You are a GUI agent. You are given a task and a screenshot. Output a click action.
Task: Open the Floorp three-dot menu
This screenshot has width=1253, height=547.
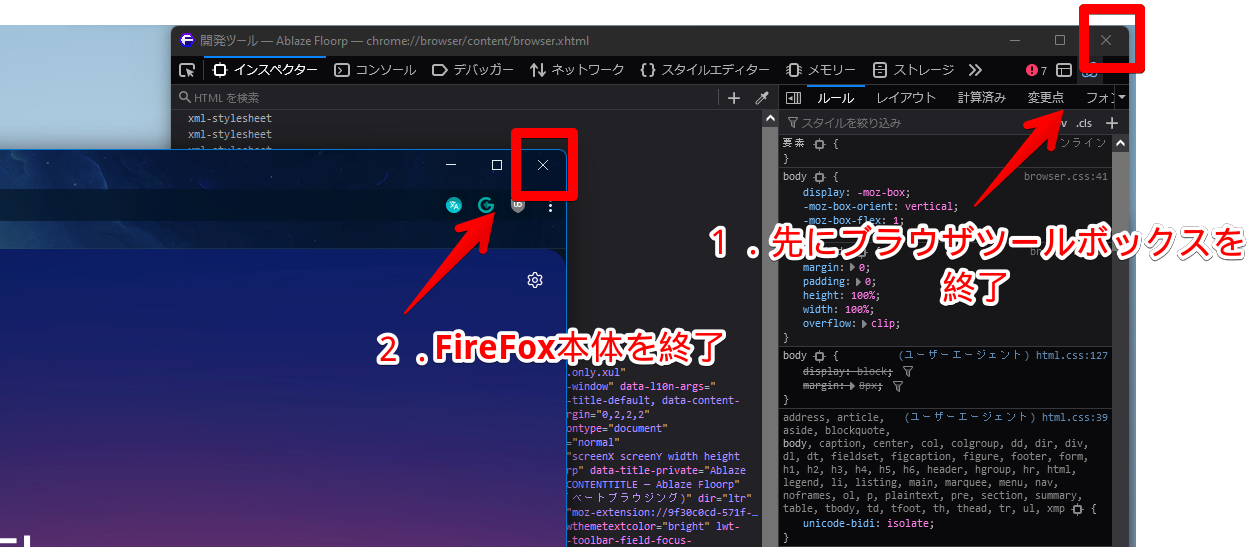(550, 206)
